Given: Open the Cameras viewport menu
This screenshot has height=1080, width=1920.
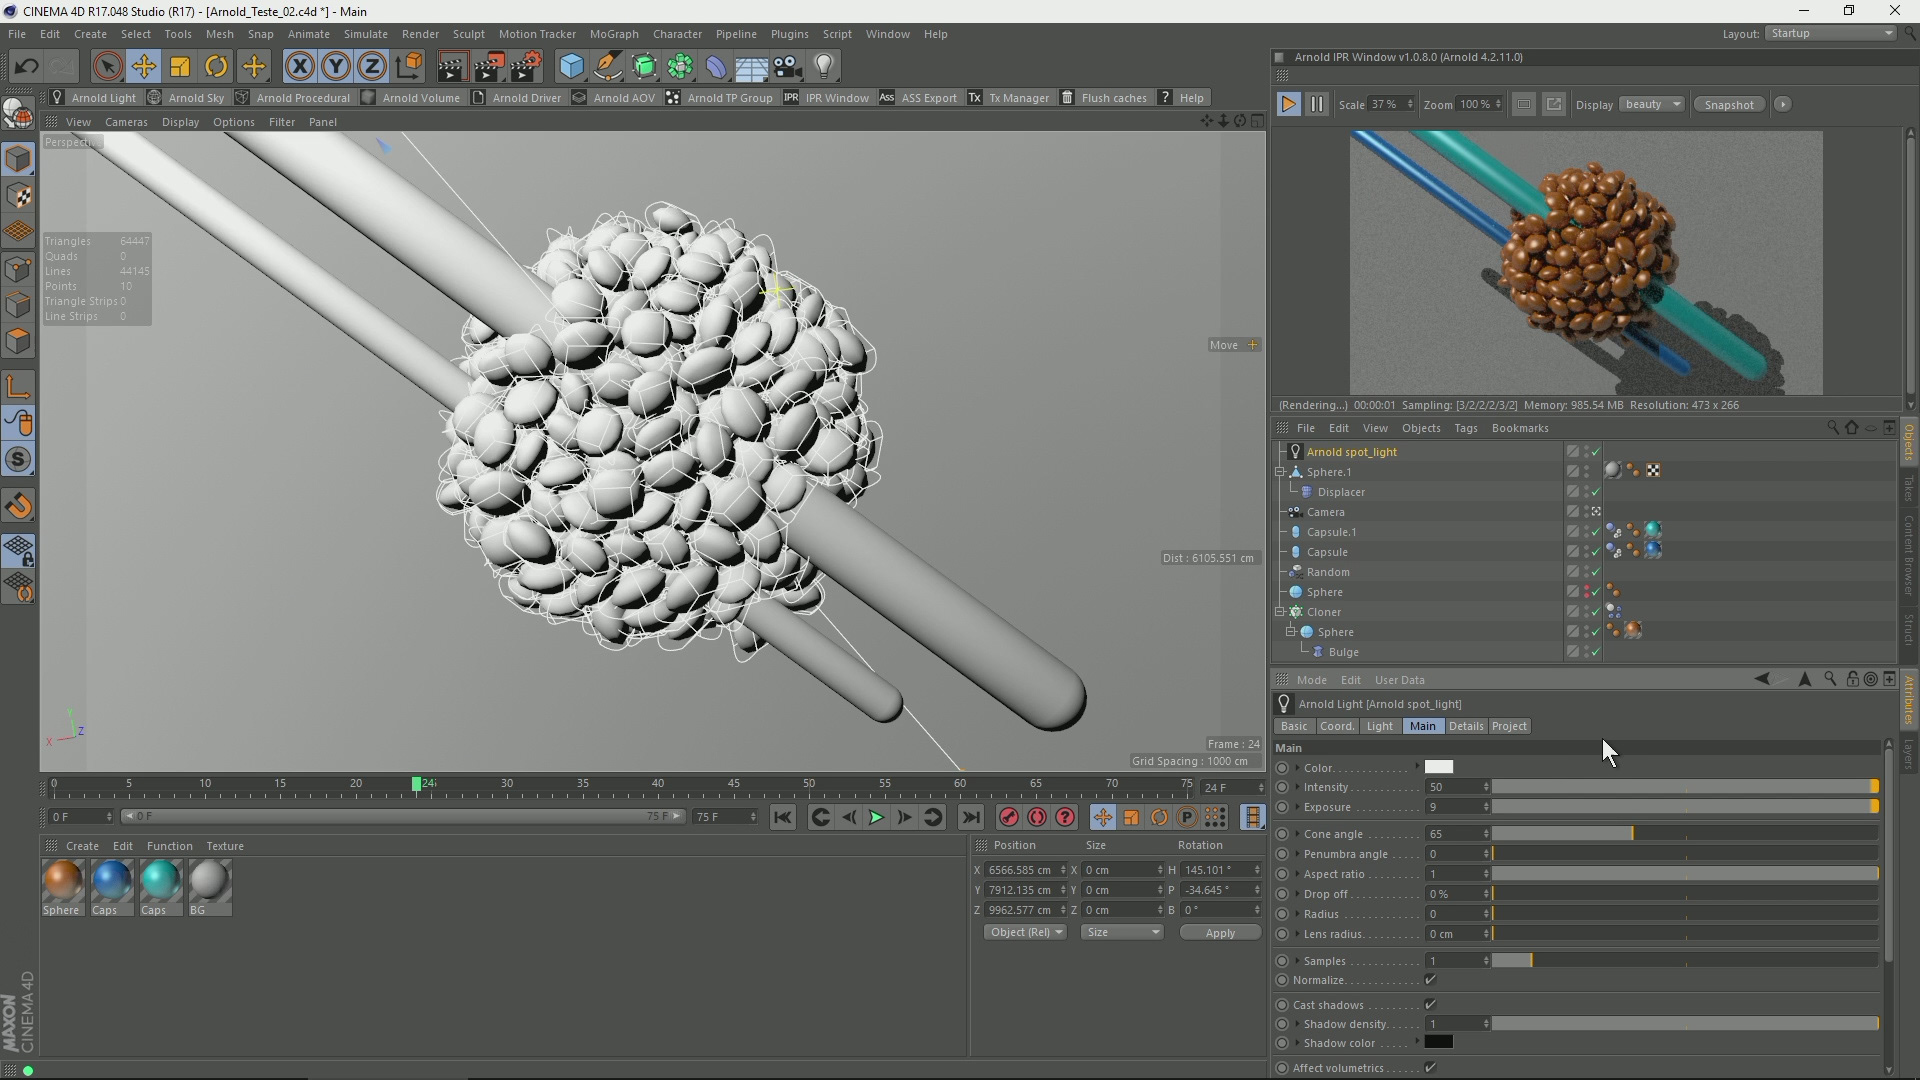Looking at the screenshot, I should pos(126,122).
